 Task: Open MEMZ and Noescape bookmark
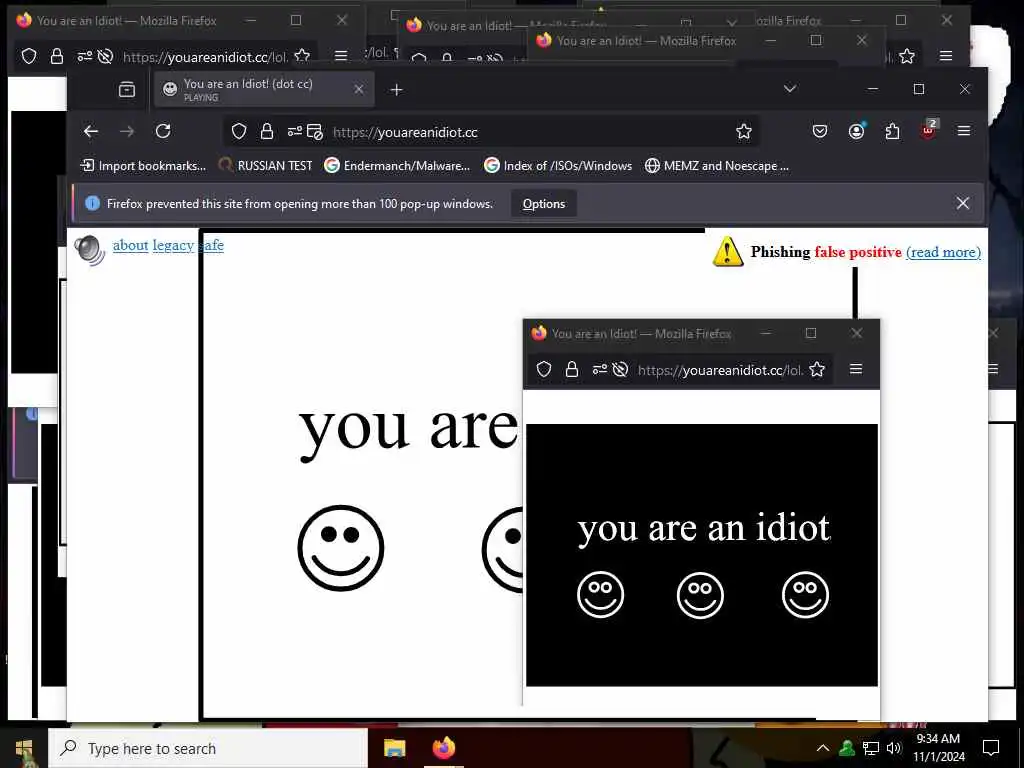click(x=717, y=166)
